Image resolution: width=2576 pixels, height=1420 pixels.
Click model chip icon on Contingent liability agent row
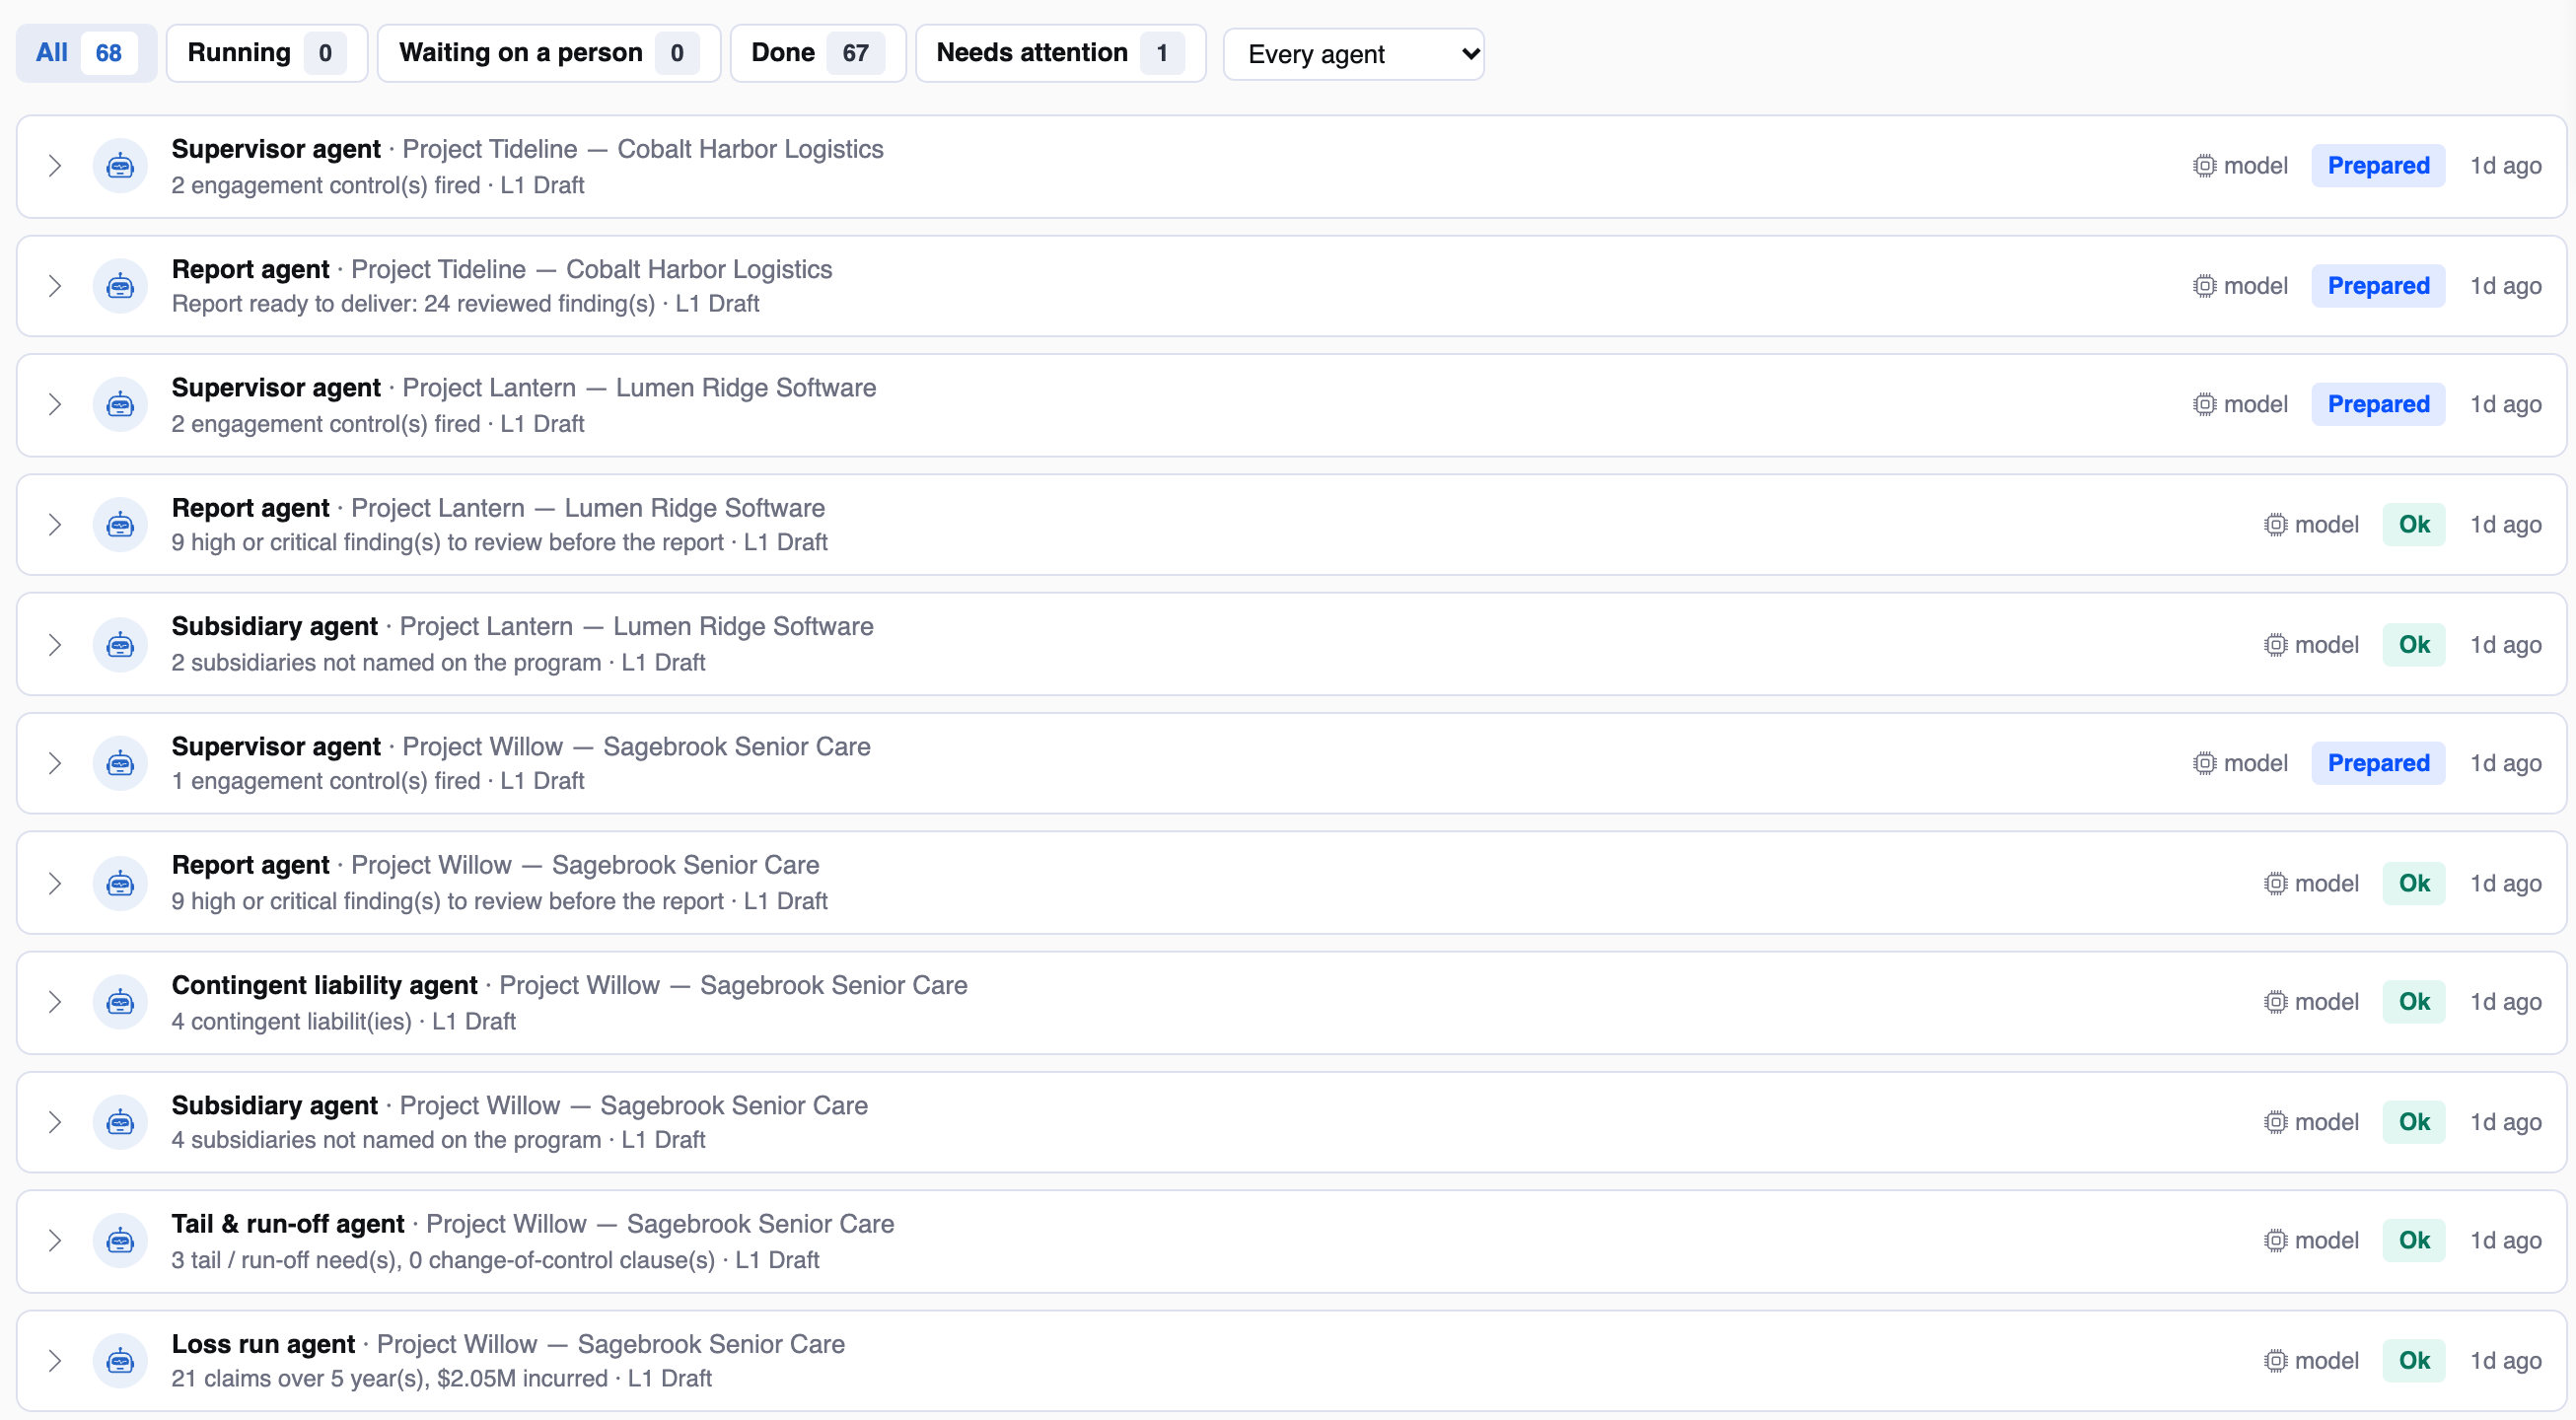[2276, 1002]
